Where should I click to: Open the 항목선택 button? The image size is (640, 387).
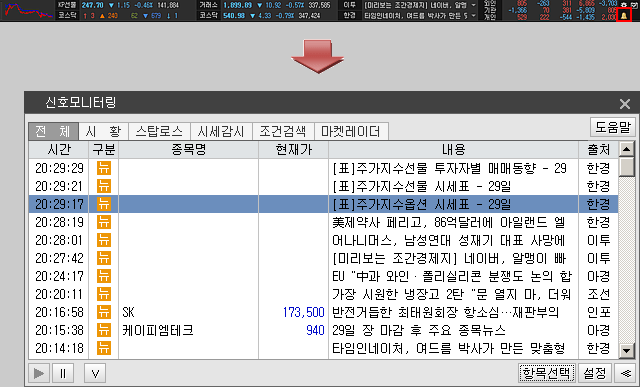click(547, 373)
